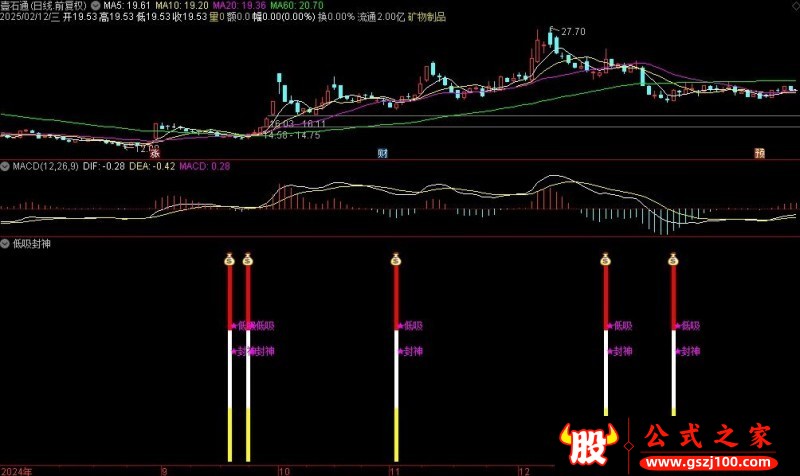Select the 壹石通(日线,前复权) chart title
Screen dimensions: 800x476
coord(43,6)
